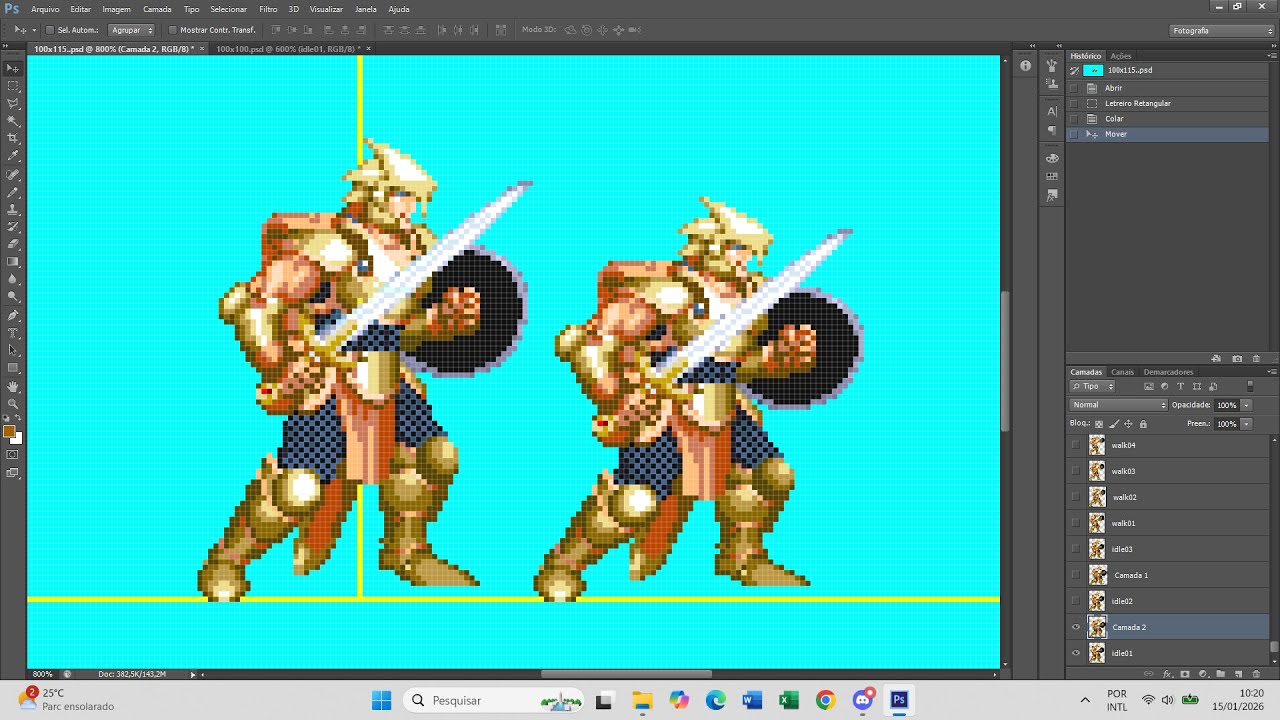
Task: Open the Filtro menu
Action: click(x=268, y=9)
